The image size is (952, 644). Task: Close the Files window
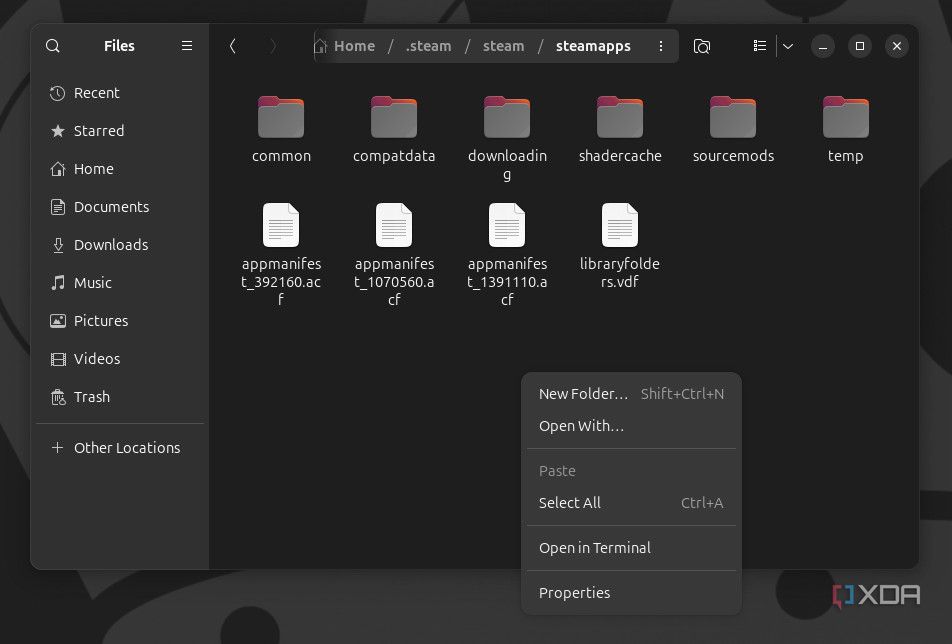click(x=897, y=46)
